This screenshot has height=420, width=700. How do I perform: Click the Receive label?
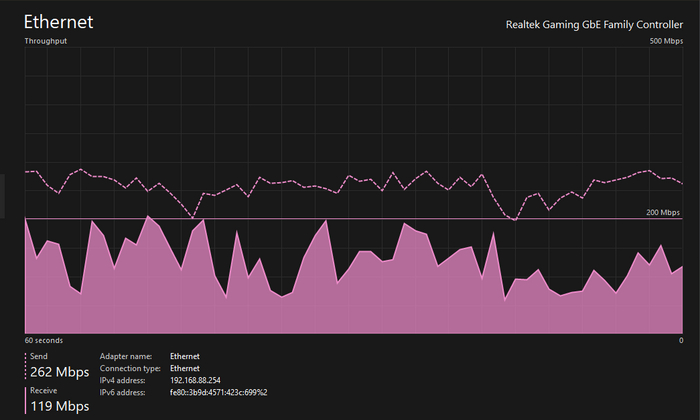click(x=44, y=391)
